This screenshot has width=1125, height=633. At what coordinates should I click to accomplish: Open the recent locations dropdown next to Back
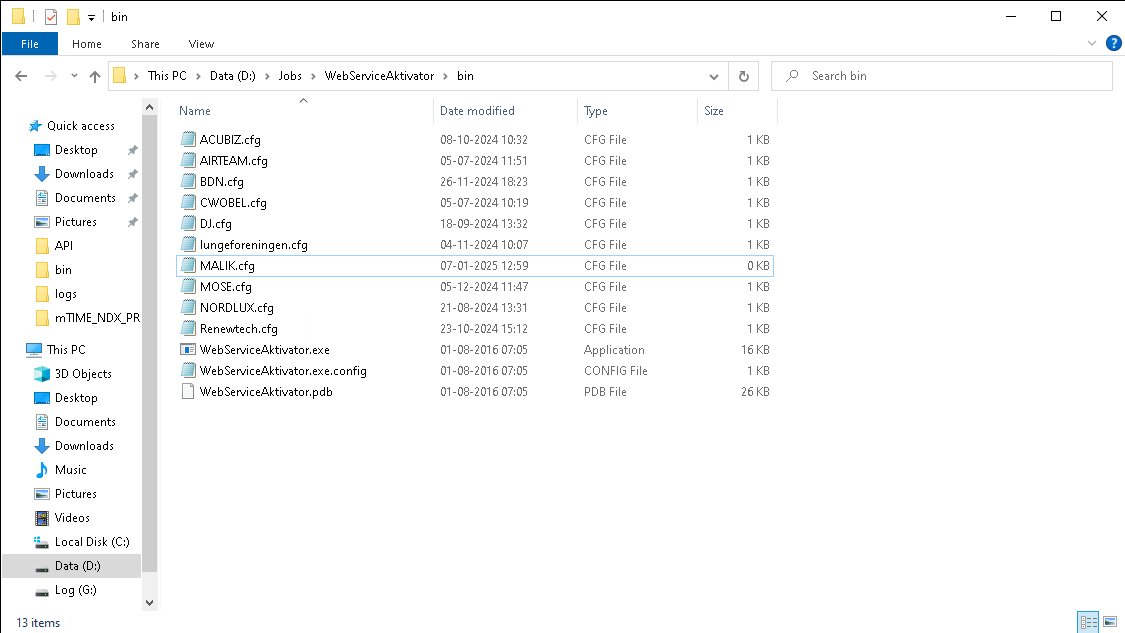[x=72, y=75]
